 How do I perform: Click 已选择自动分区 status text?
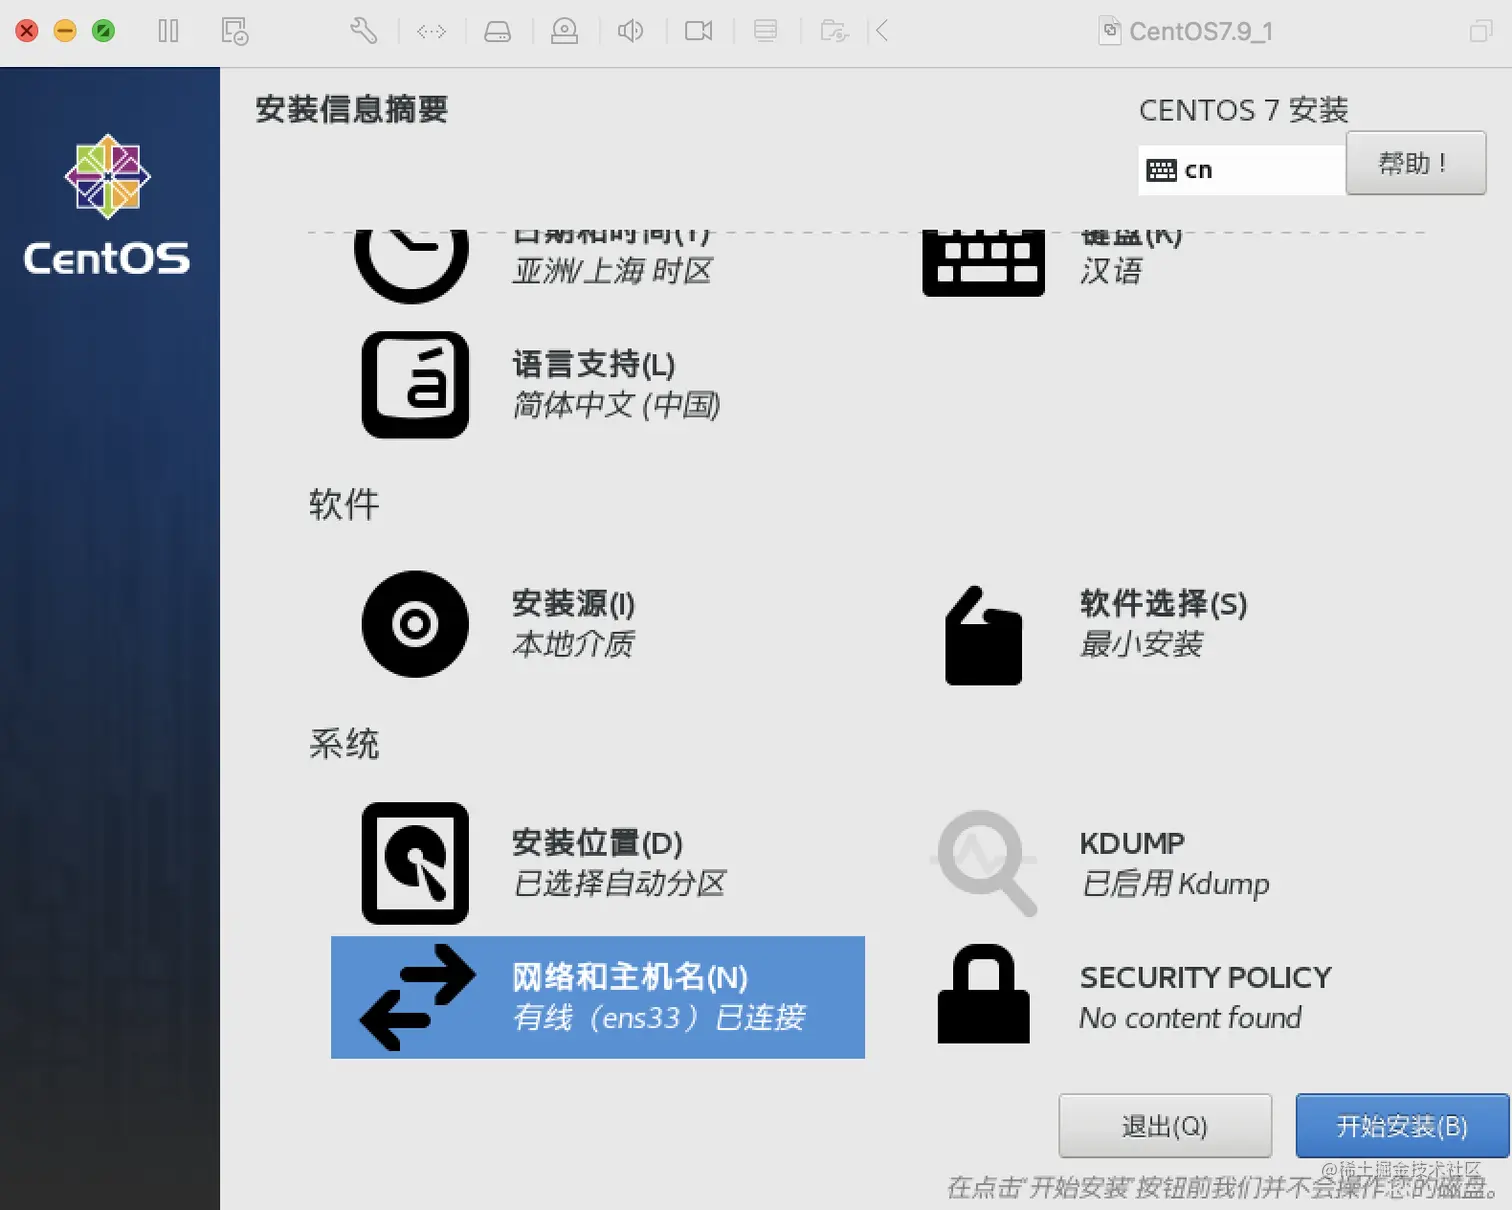pos(619,883)
